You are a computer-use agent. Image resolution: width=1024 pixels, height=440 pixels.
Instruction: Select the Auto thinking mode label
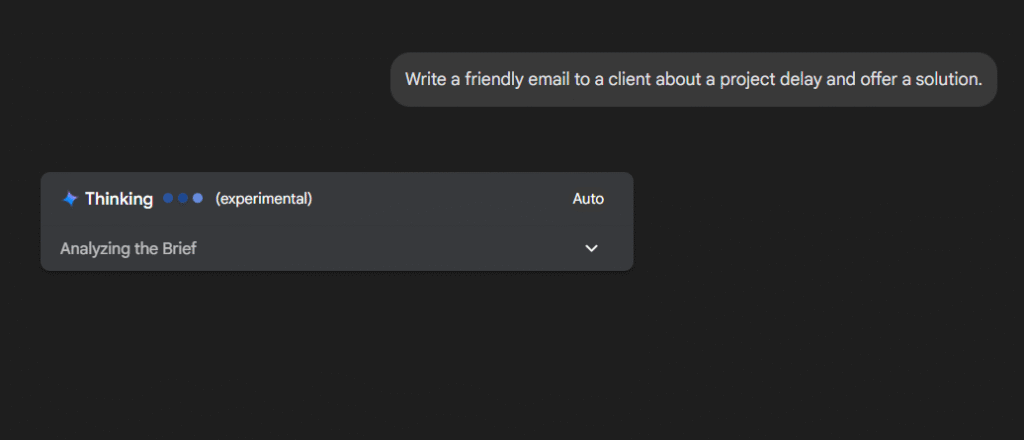(x=588, y=199)
